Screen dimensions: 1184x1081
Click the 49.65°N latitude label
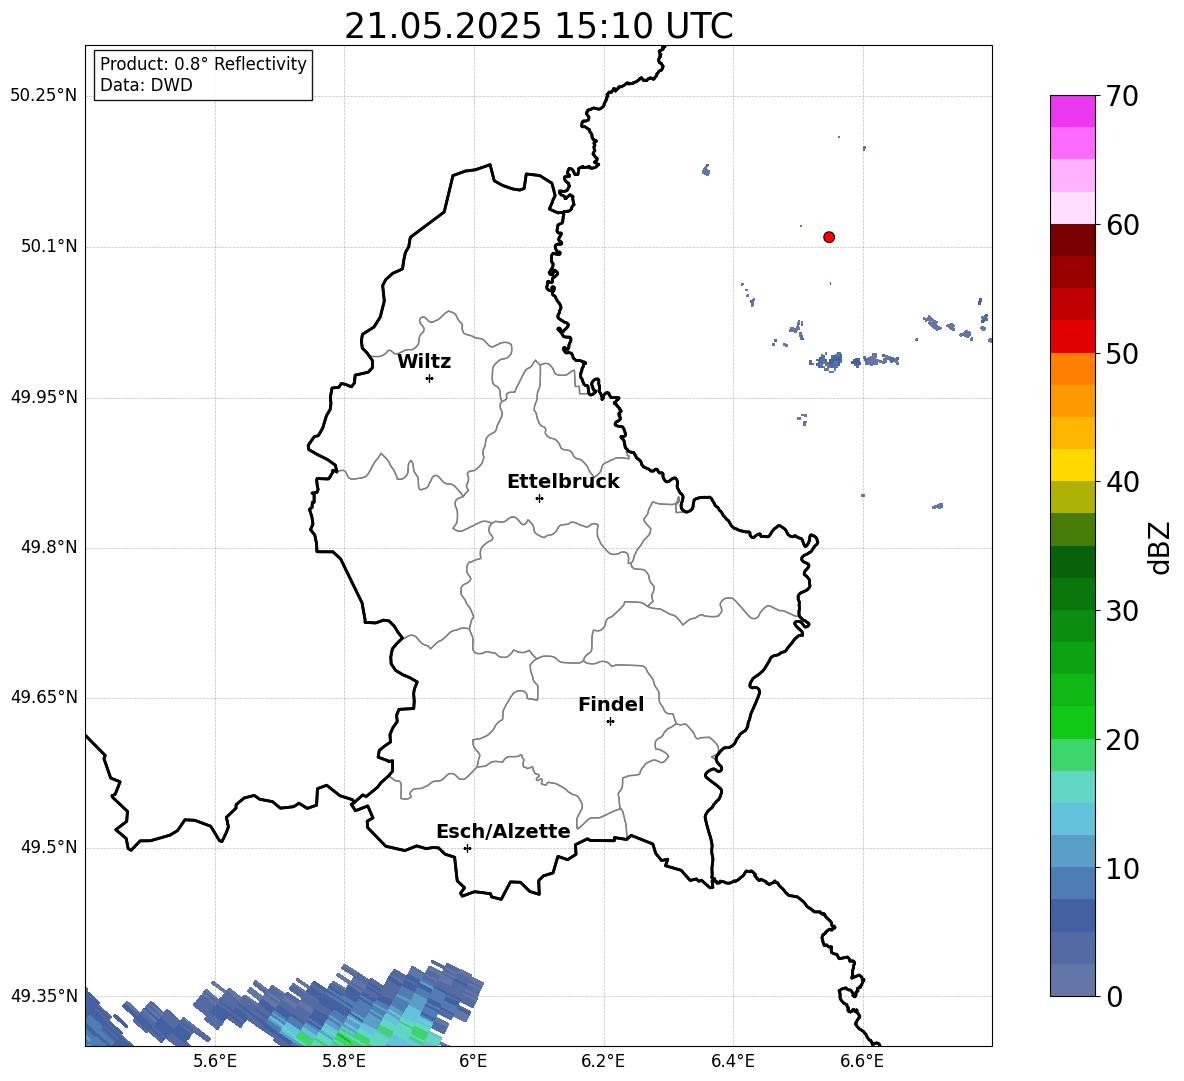(x=44, y=697)
